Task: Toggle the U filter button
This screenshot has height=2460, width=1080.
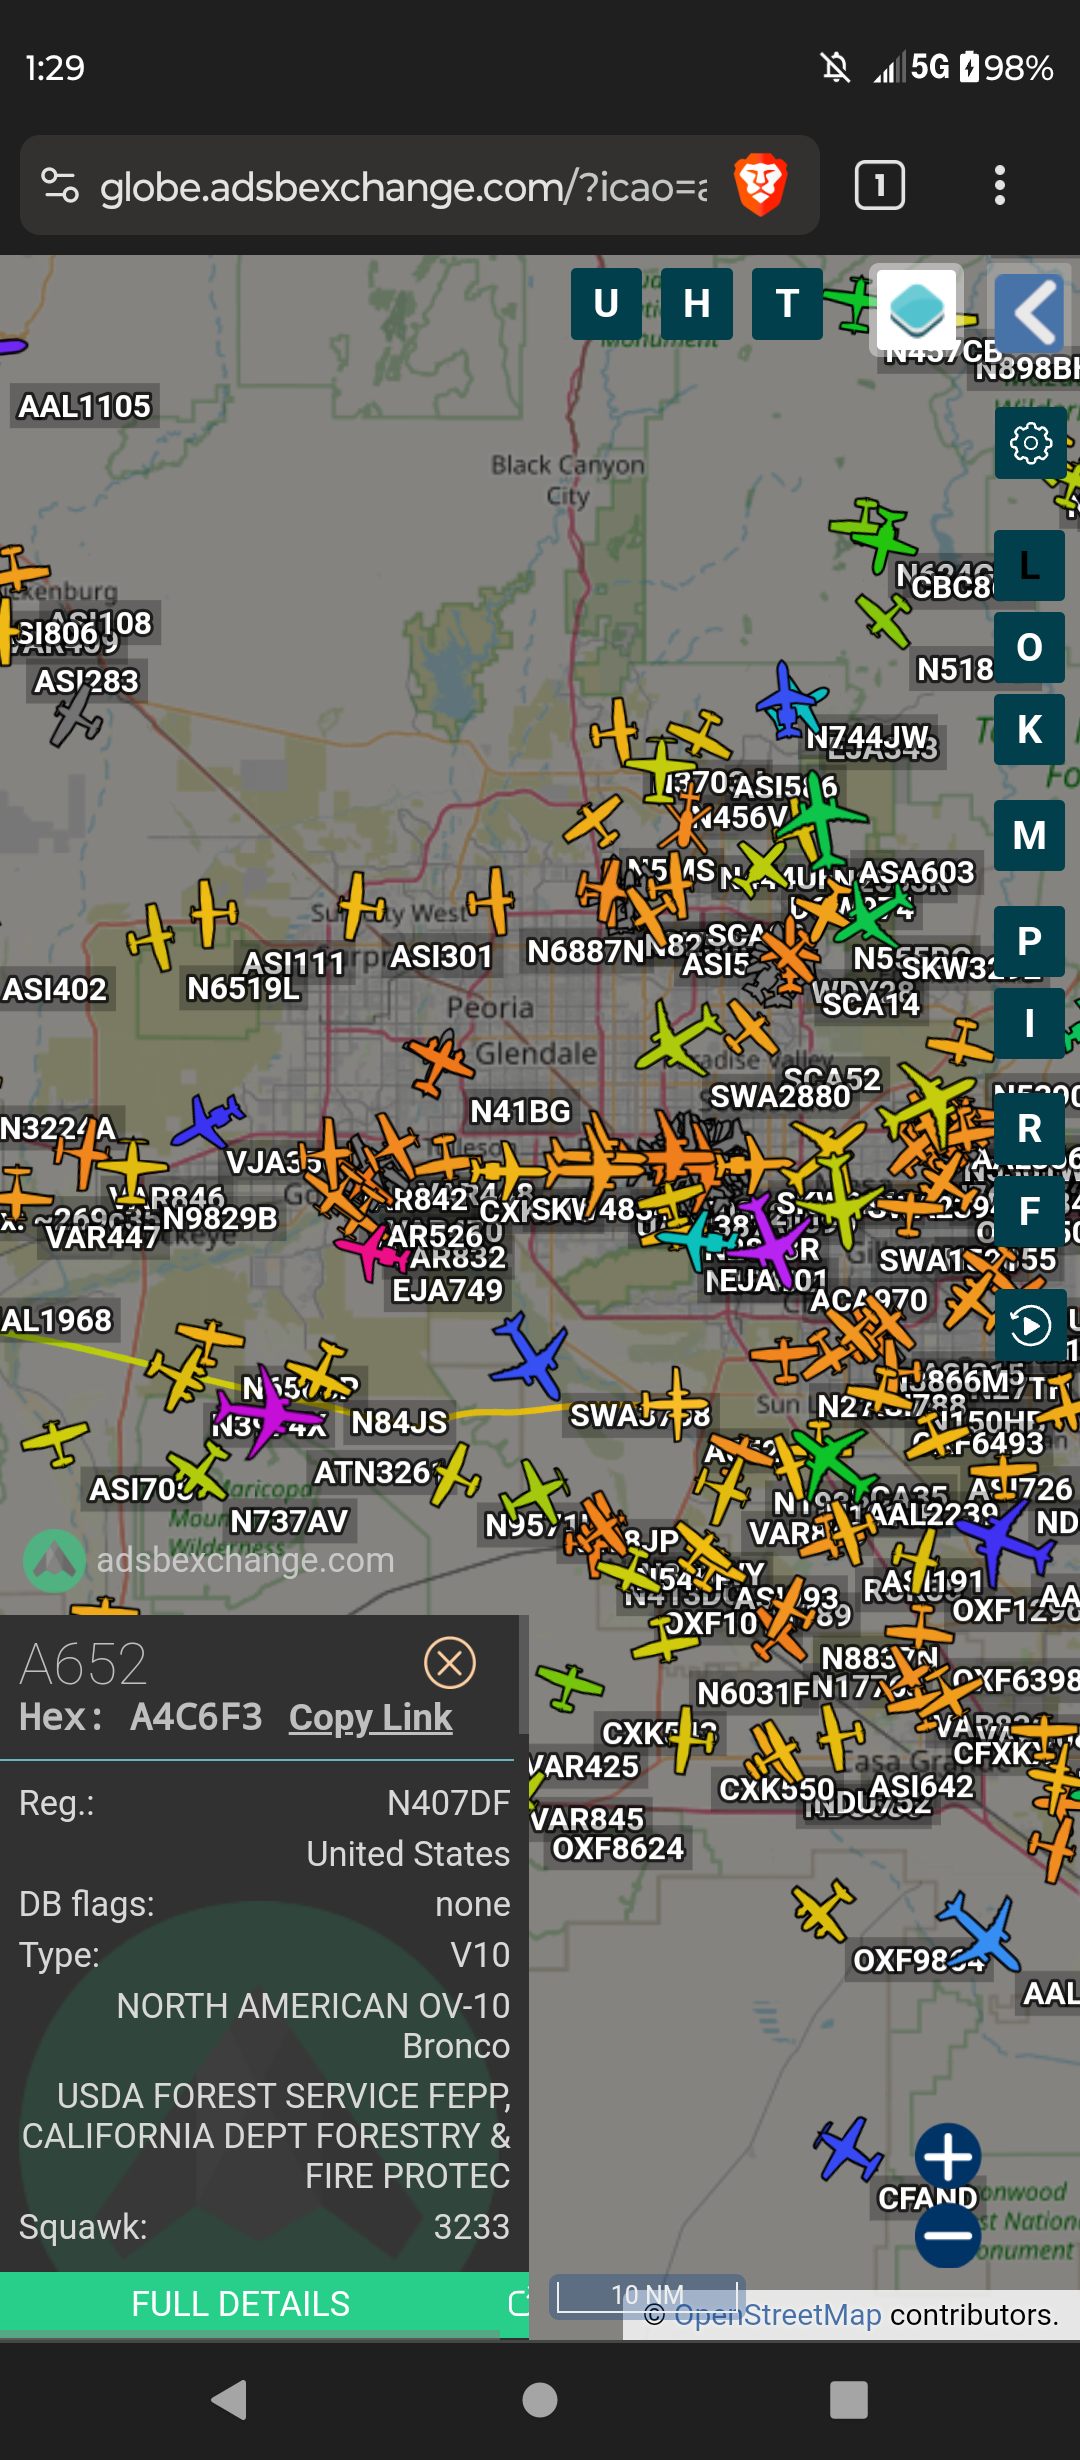Action: click(606, 304)
